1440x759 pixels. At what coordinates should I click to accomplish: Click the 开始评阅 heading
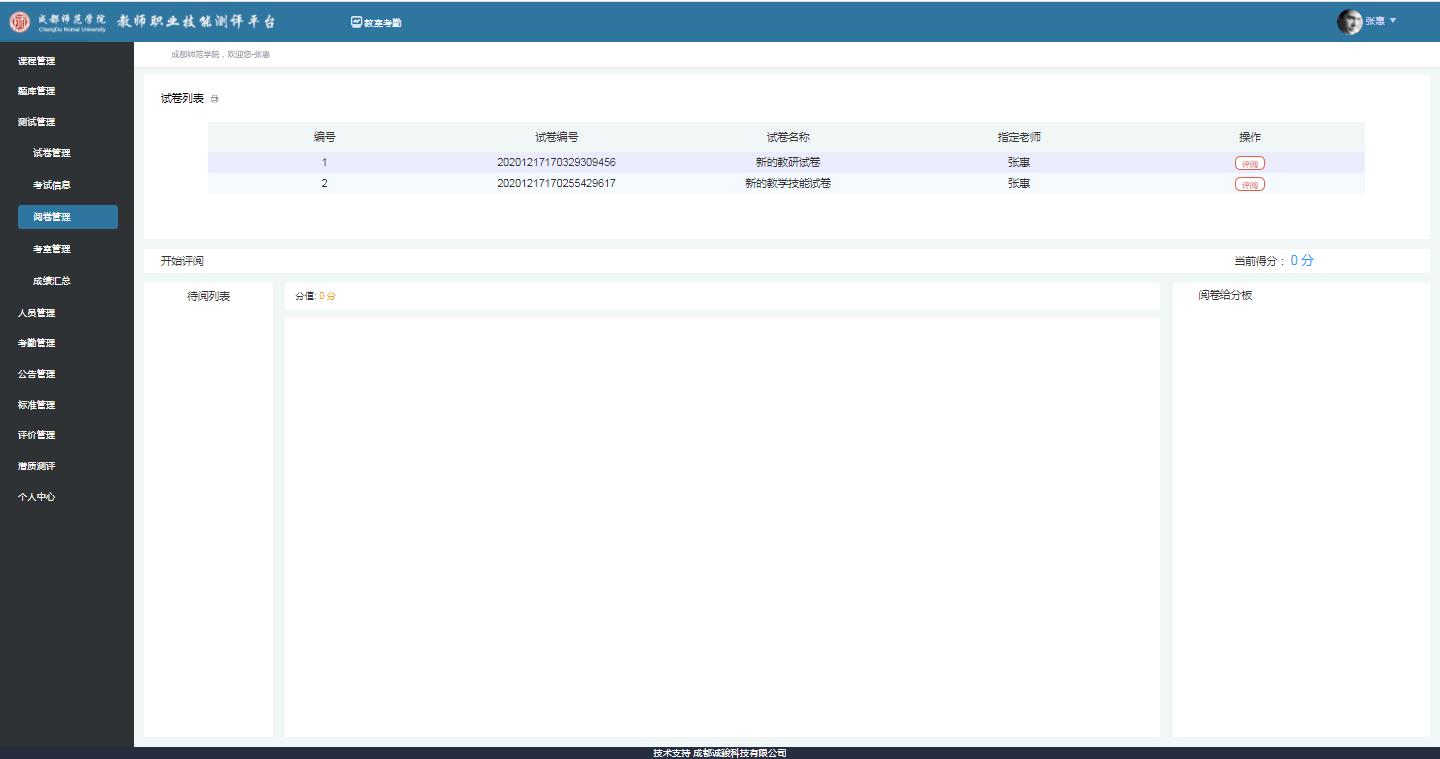point(182,261)
